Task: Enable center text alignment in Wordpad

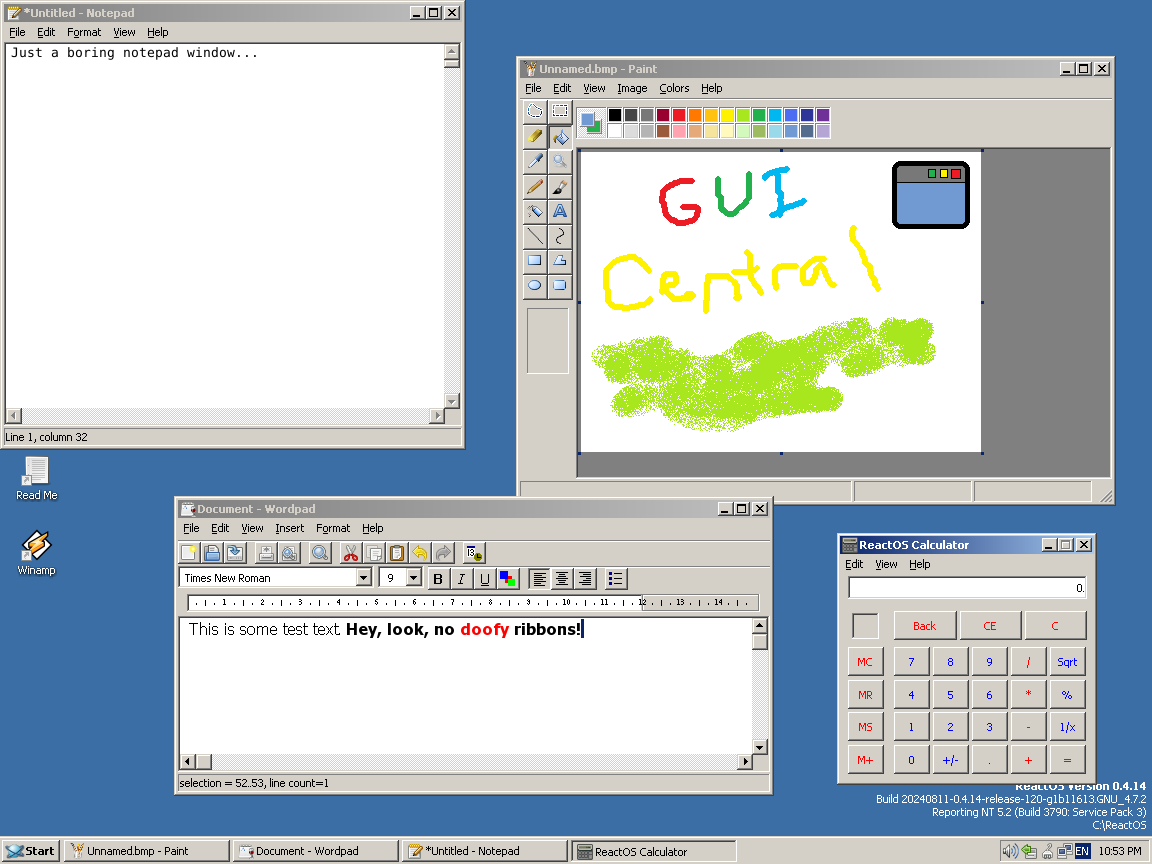Action: (562, 579)
